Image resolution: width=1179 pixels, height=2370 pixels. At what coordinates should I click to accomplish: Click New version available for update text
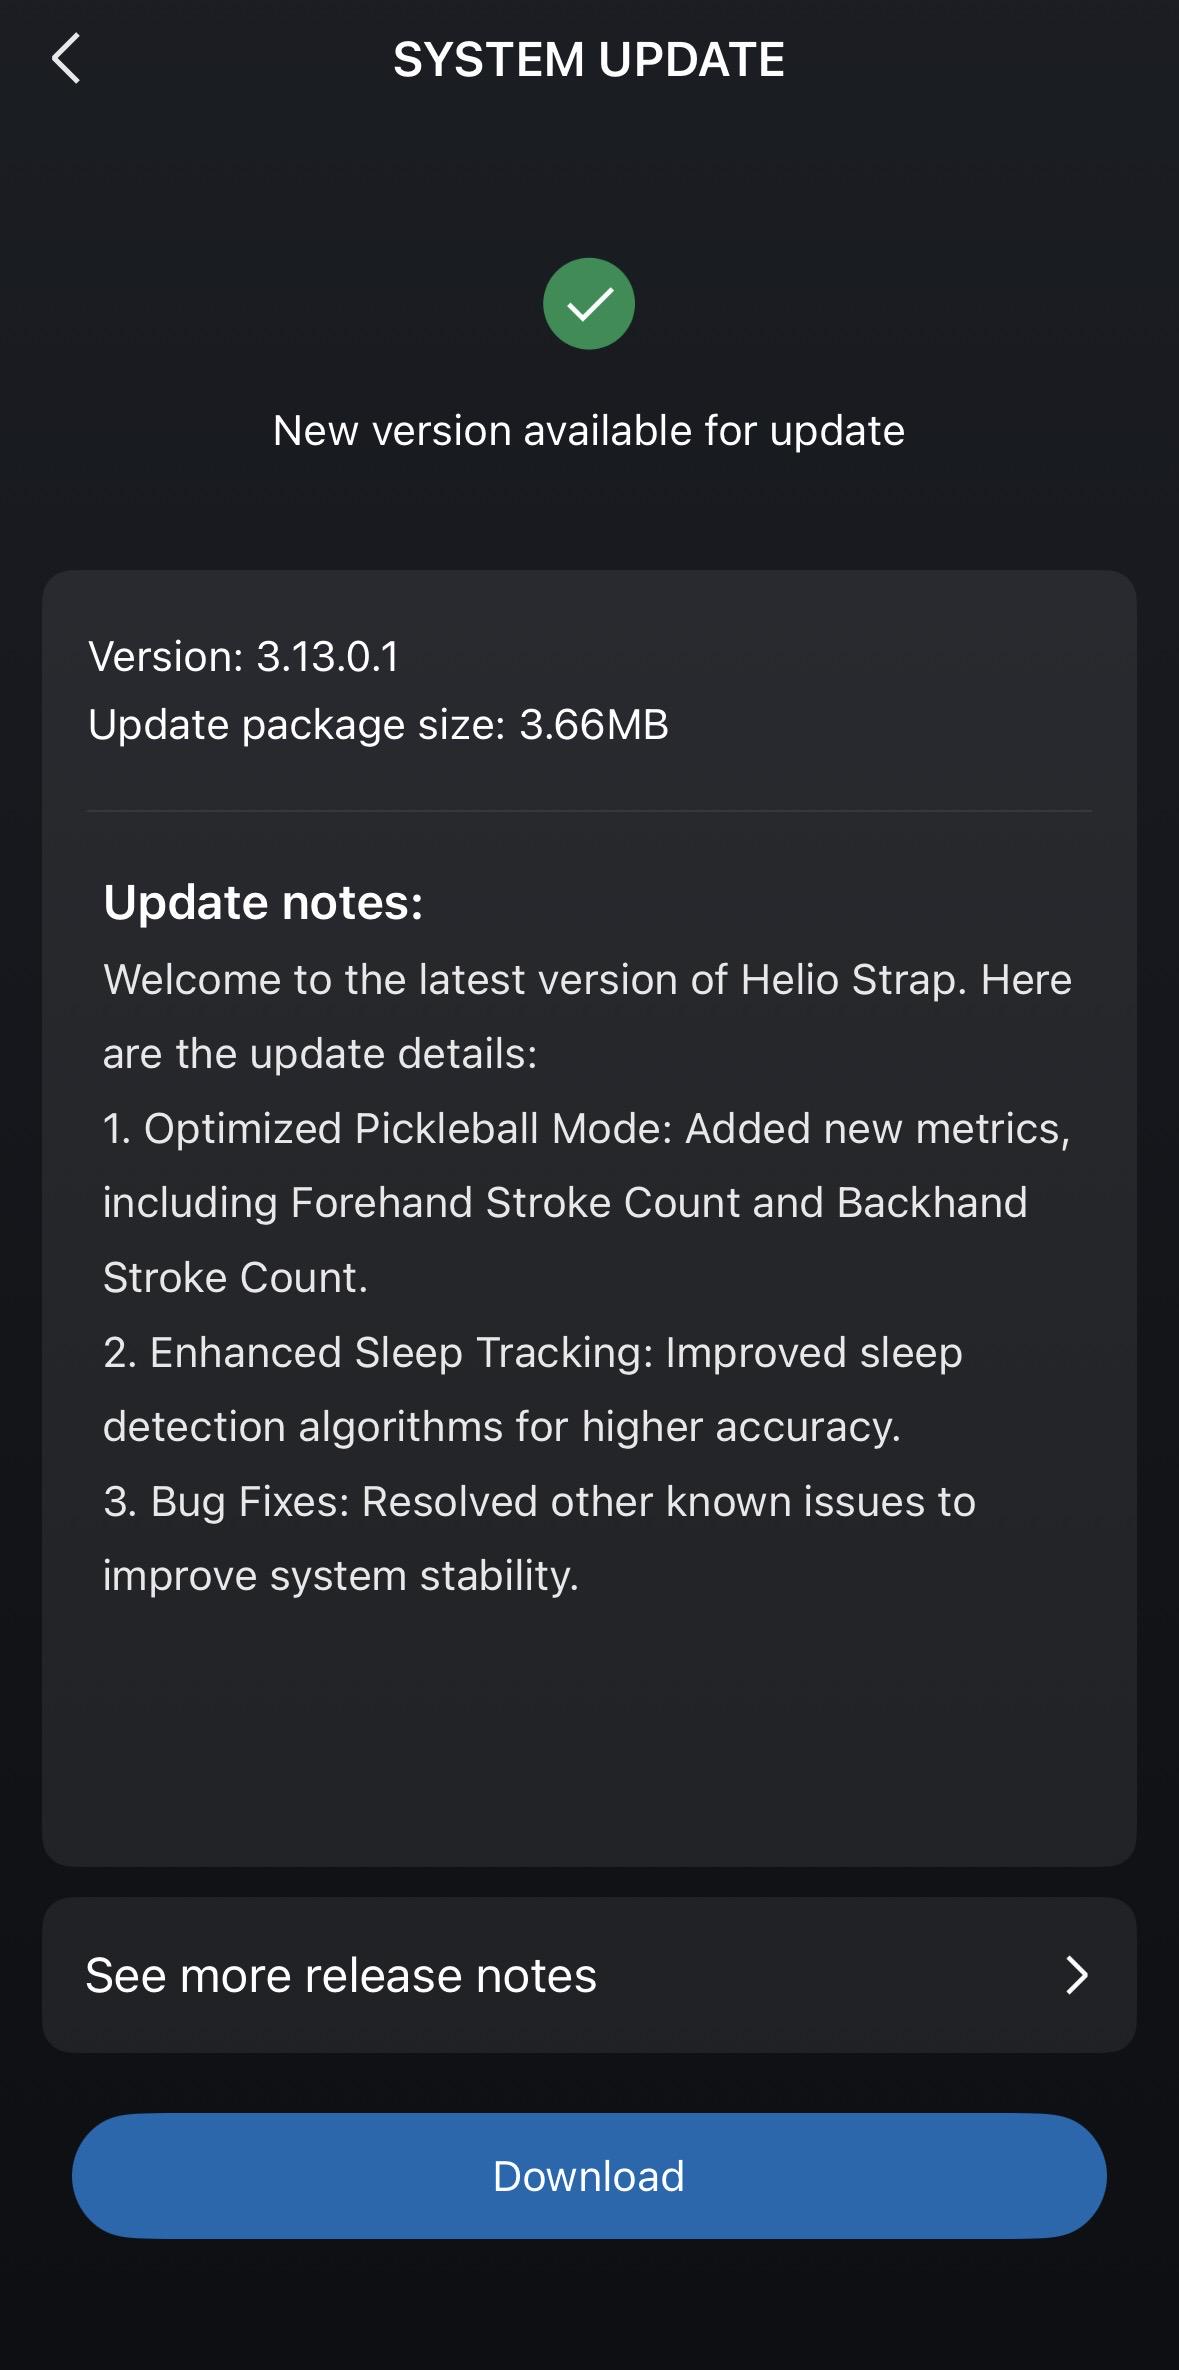click(x=589, y=430)
